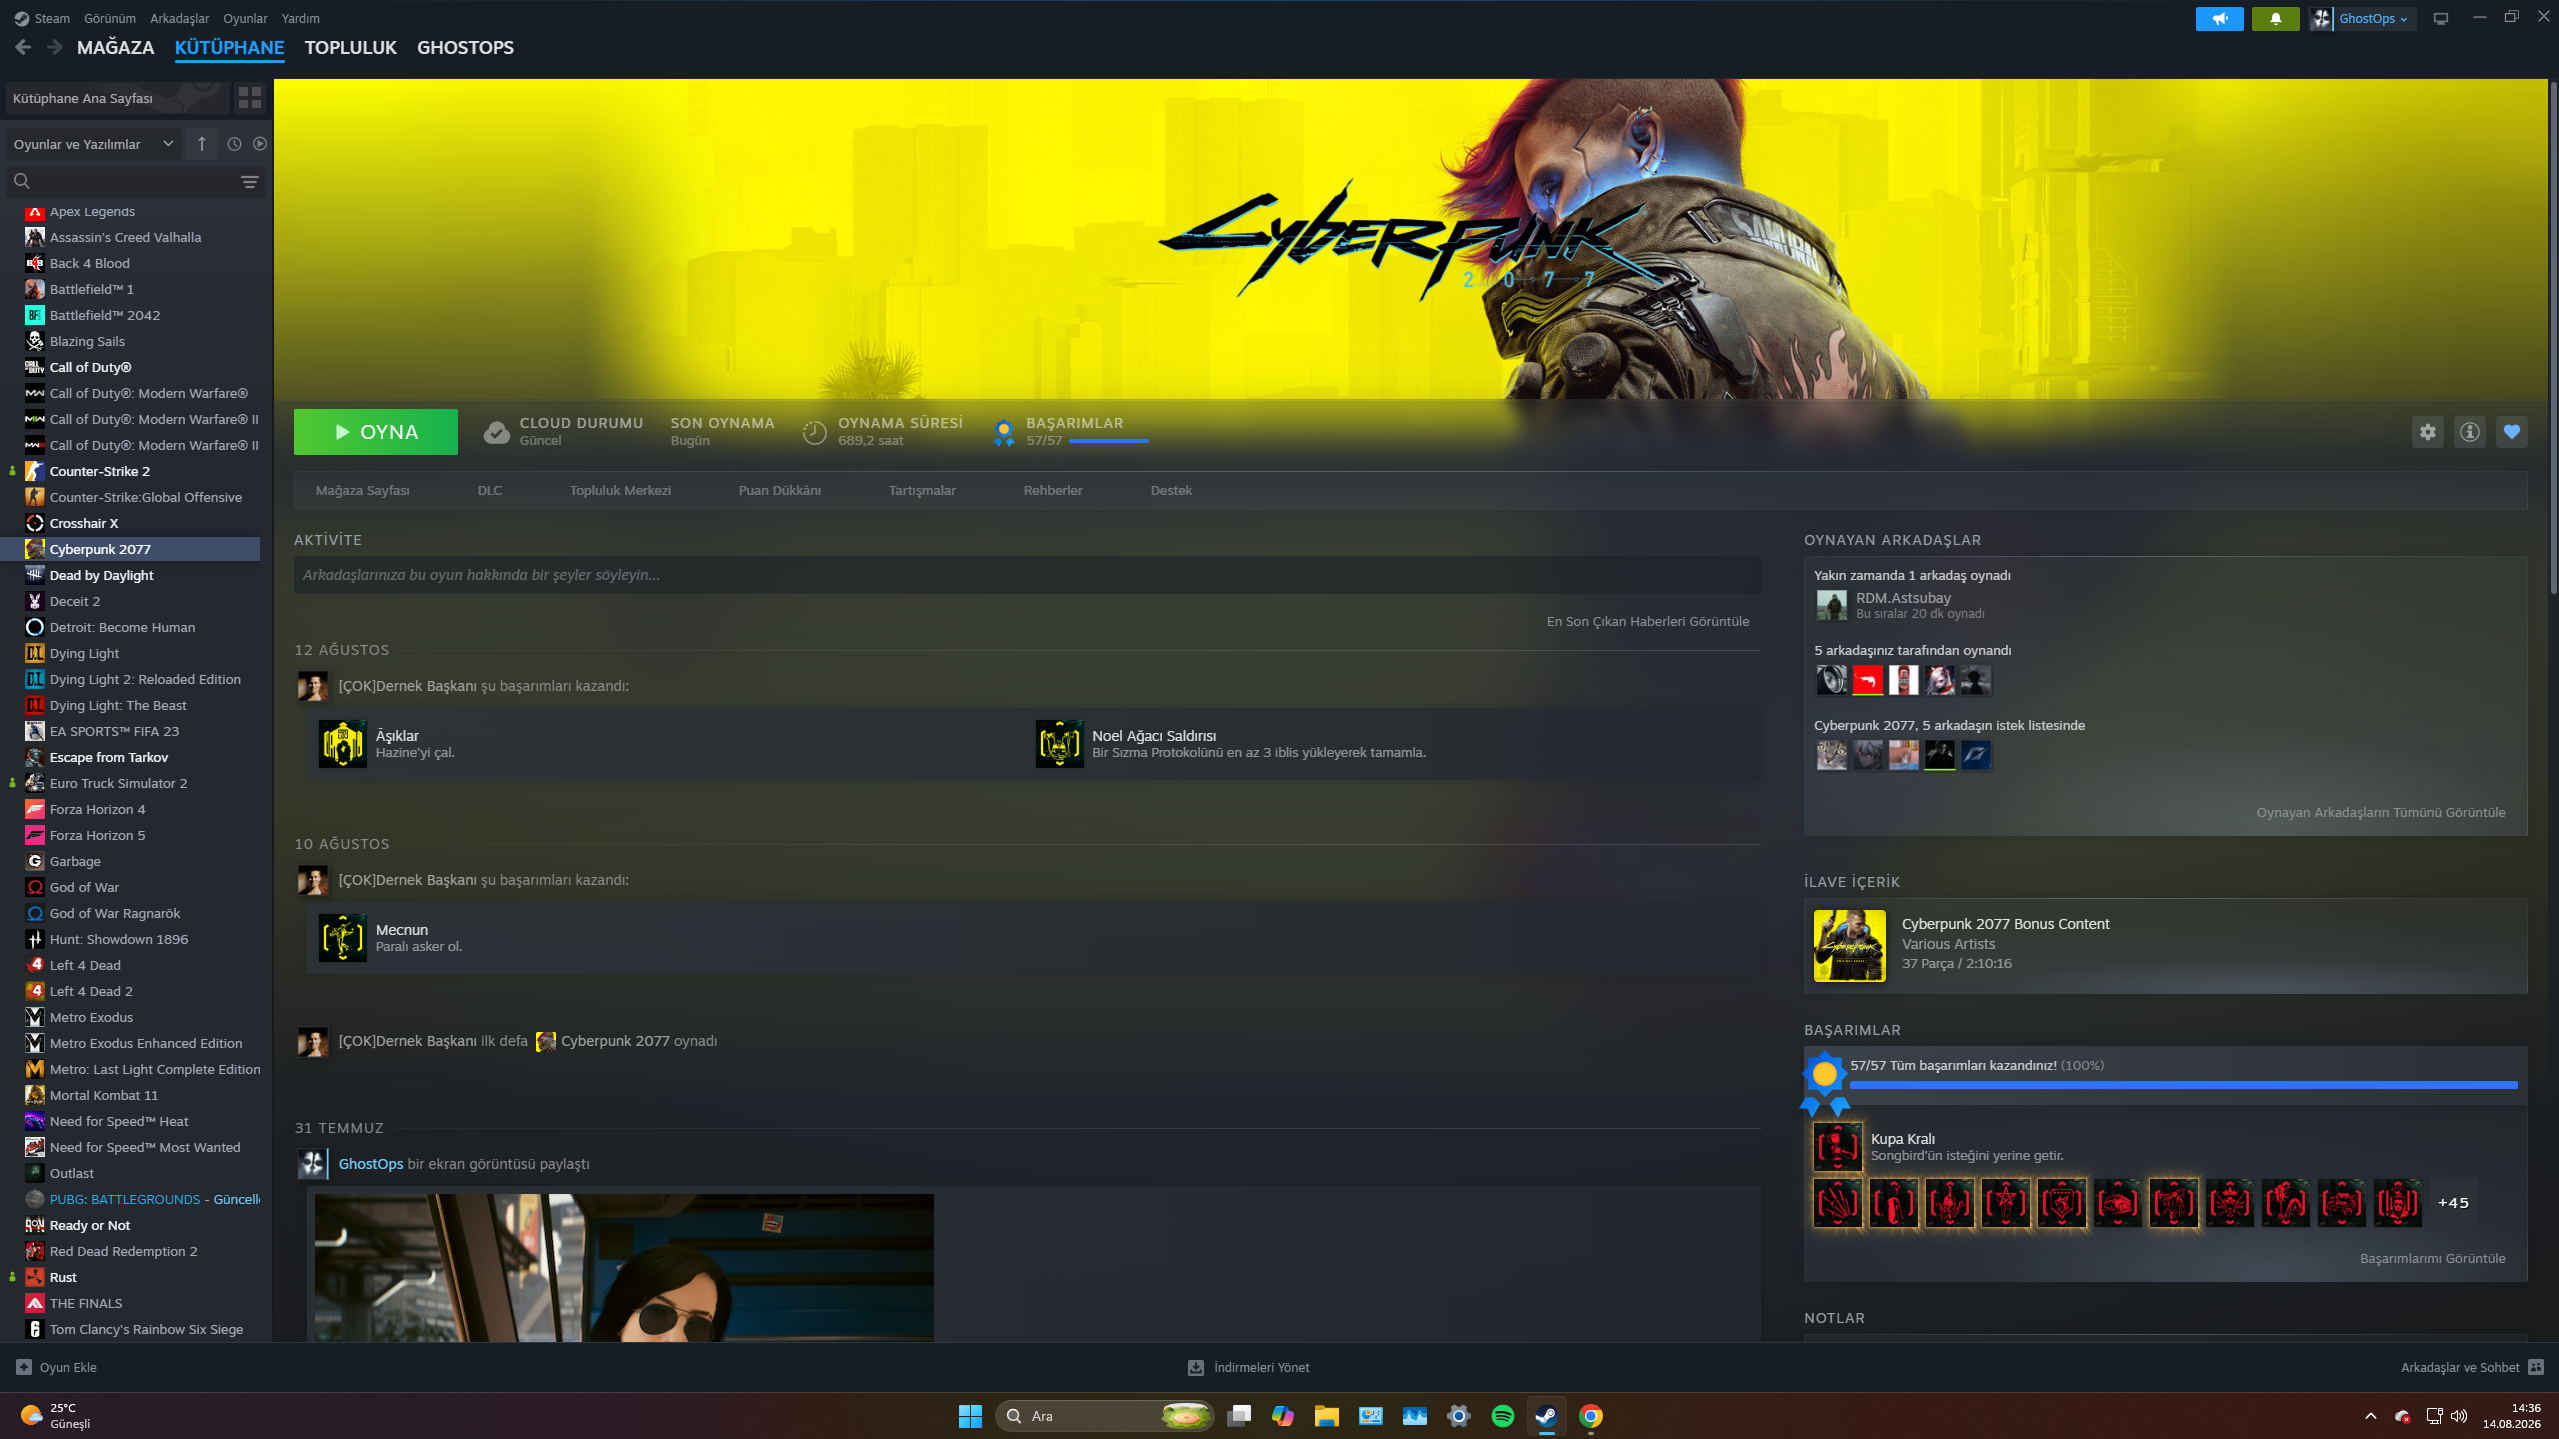2559x1439 pixels.
Task: Open Cyberpunk 2077 settings gear
Action: 2427,432
